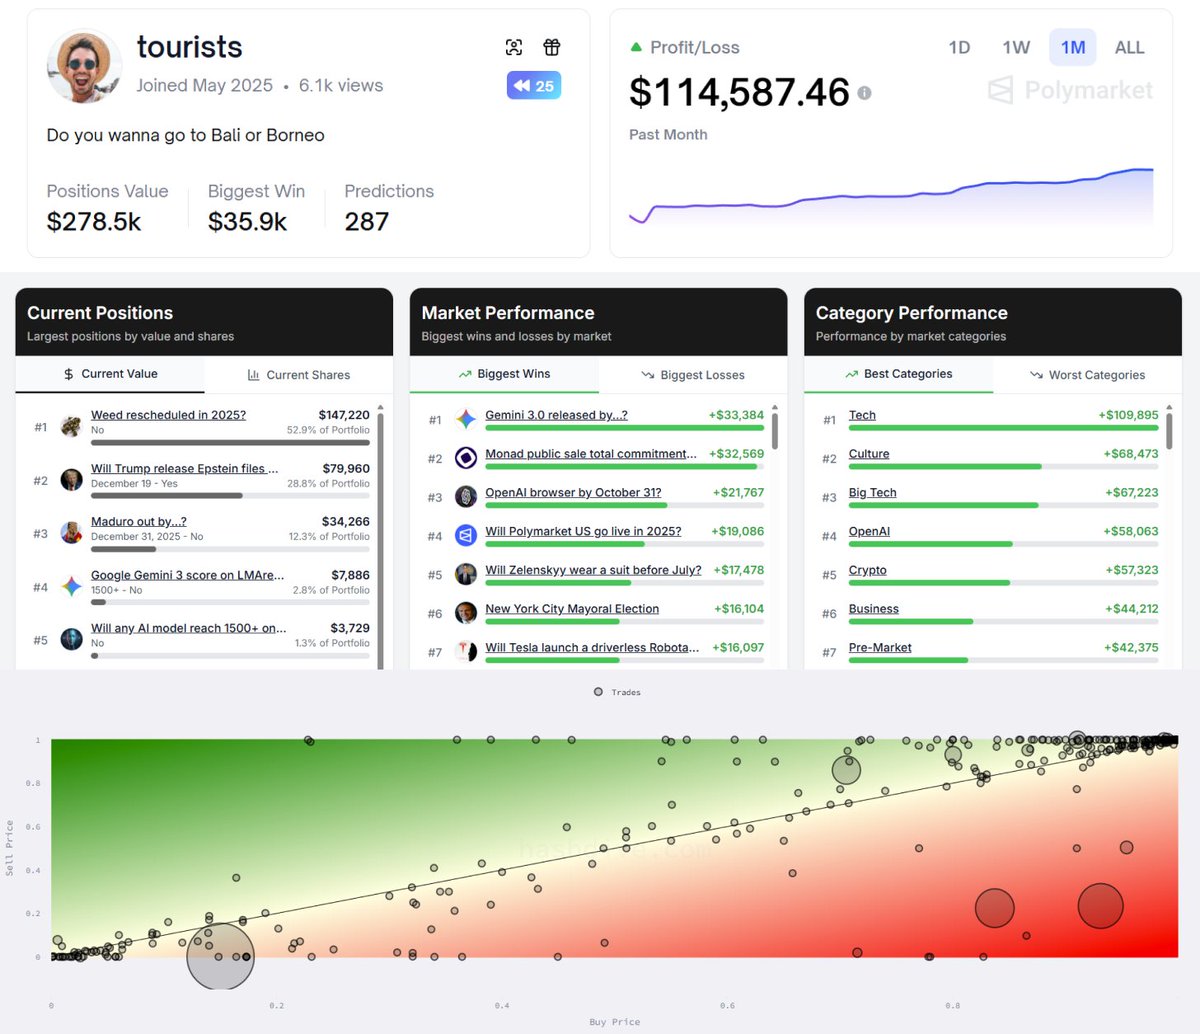The height and width of the screenshot is (1034, 1200).
Task: Select the 1D time range
Action: point(959,47)
